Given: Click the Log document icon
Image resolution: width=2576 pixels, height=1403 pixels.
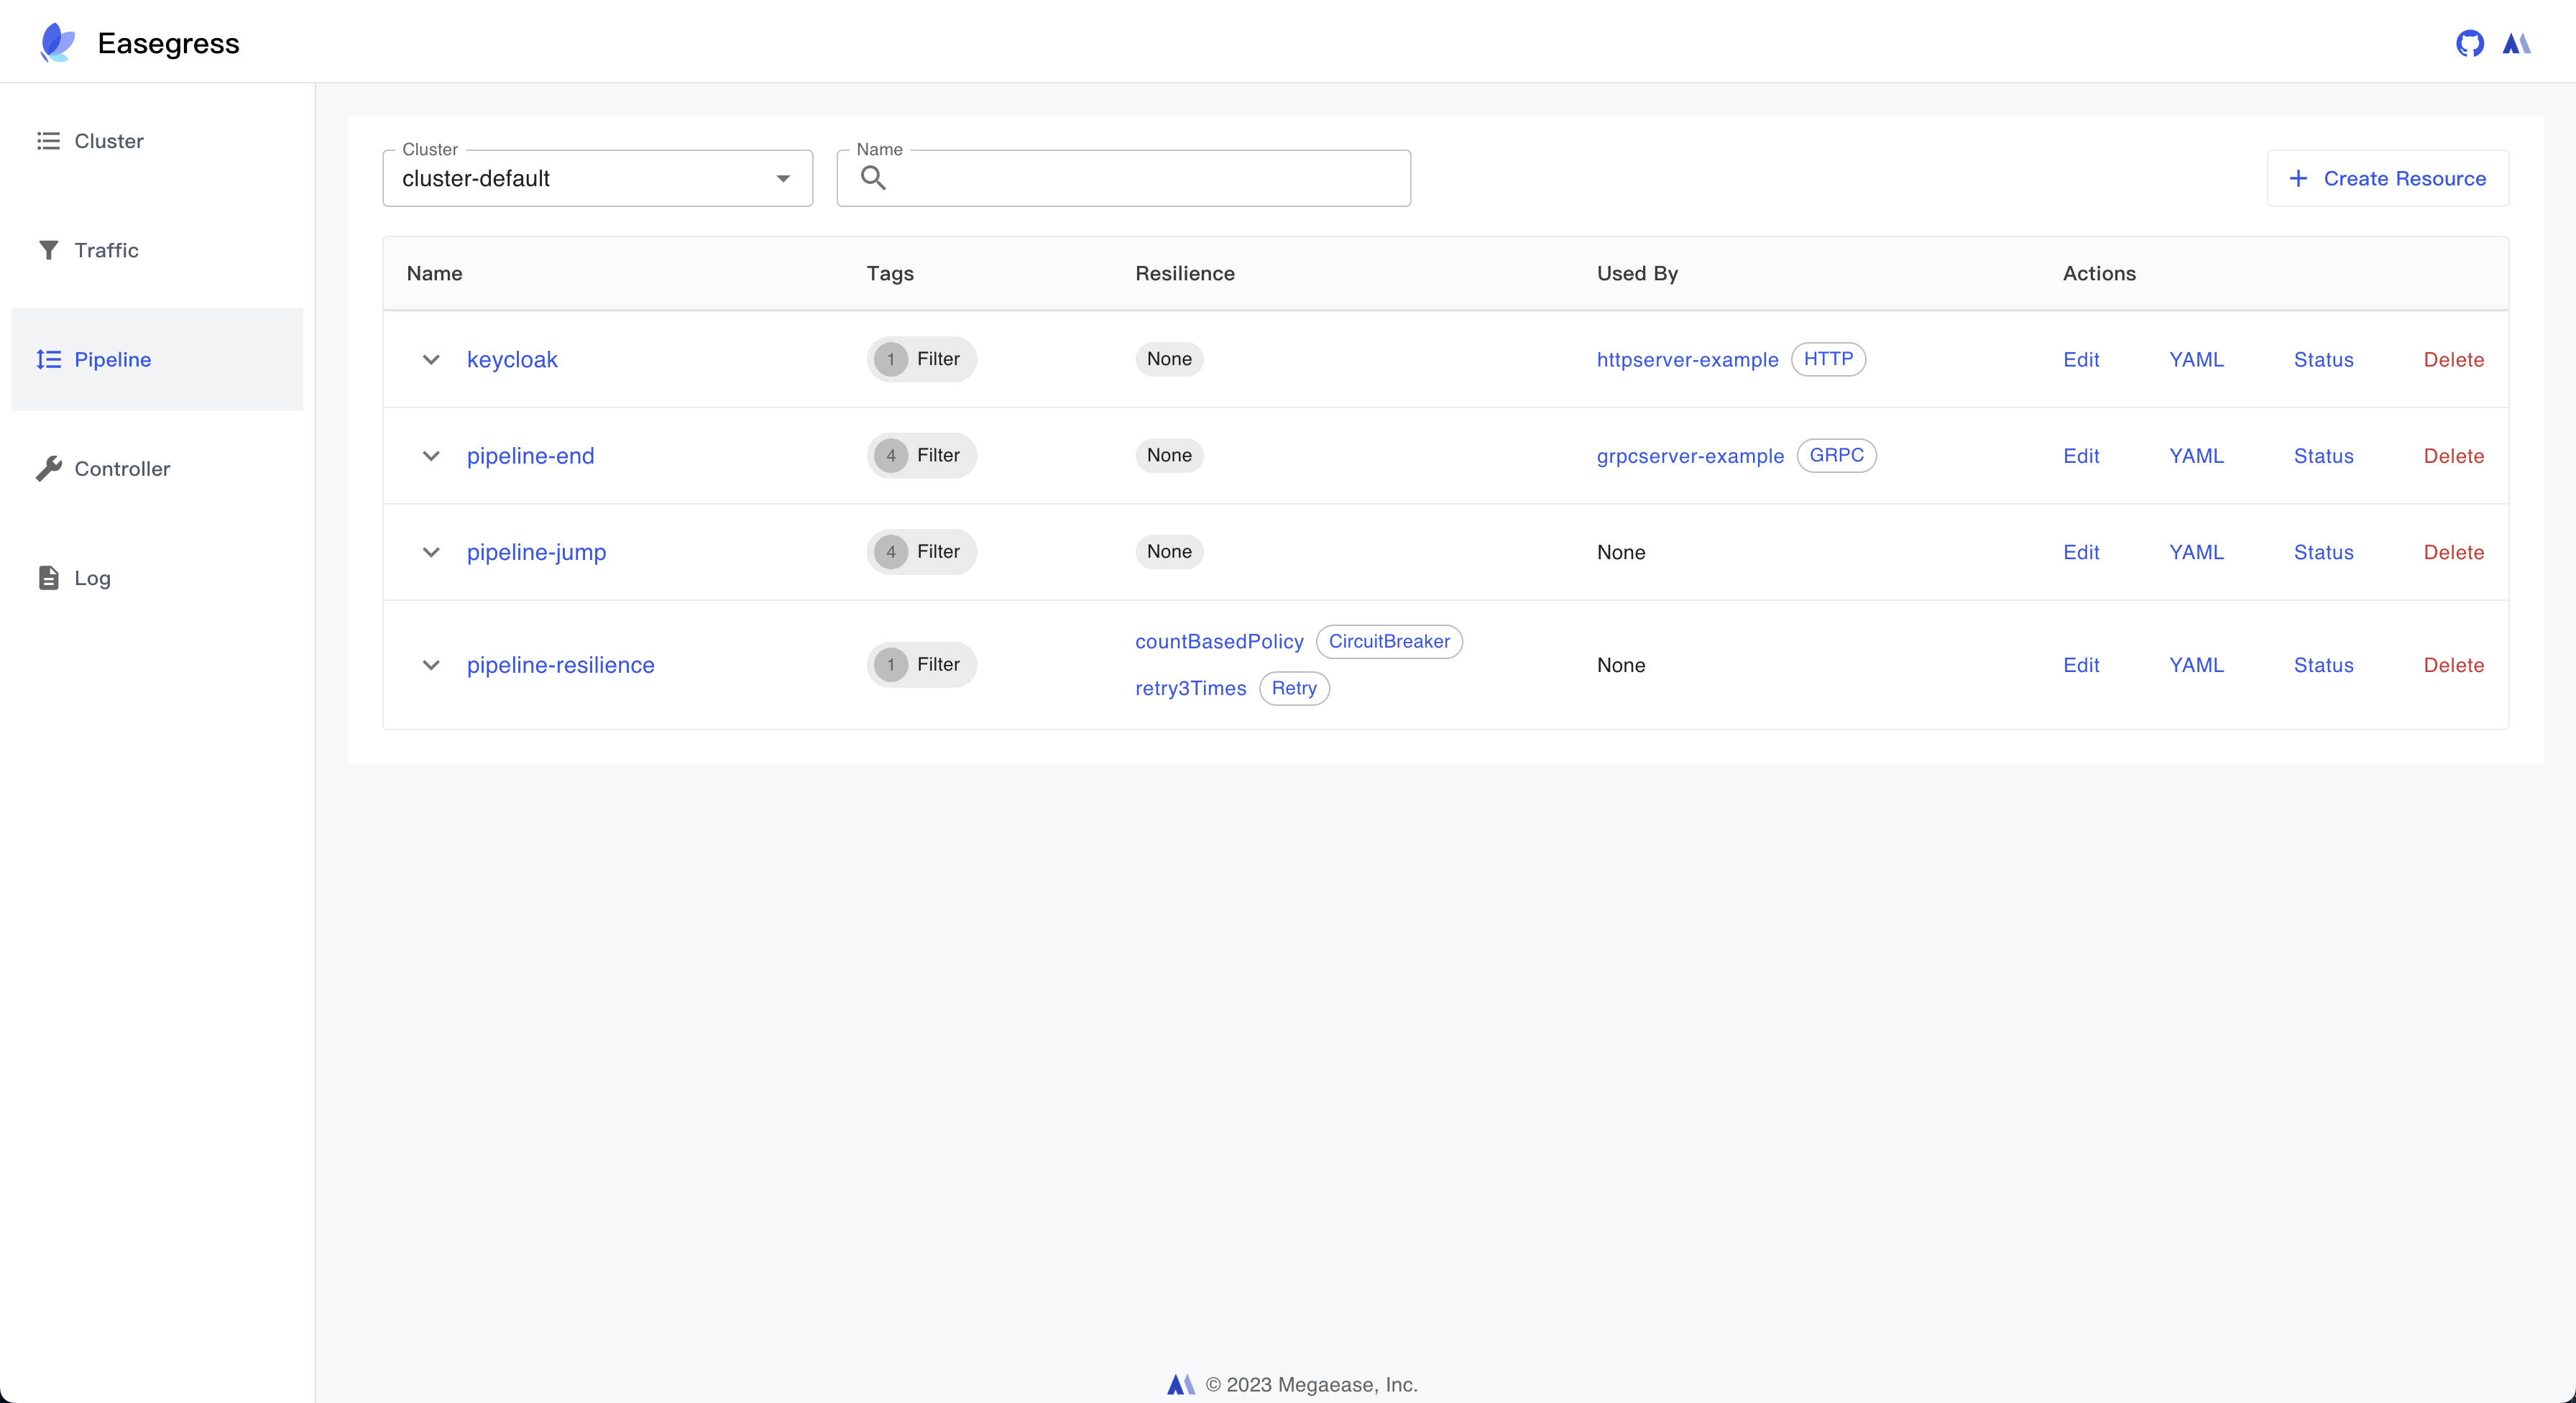Looking at the screenshot, I should pos(48,578).
